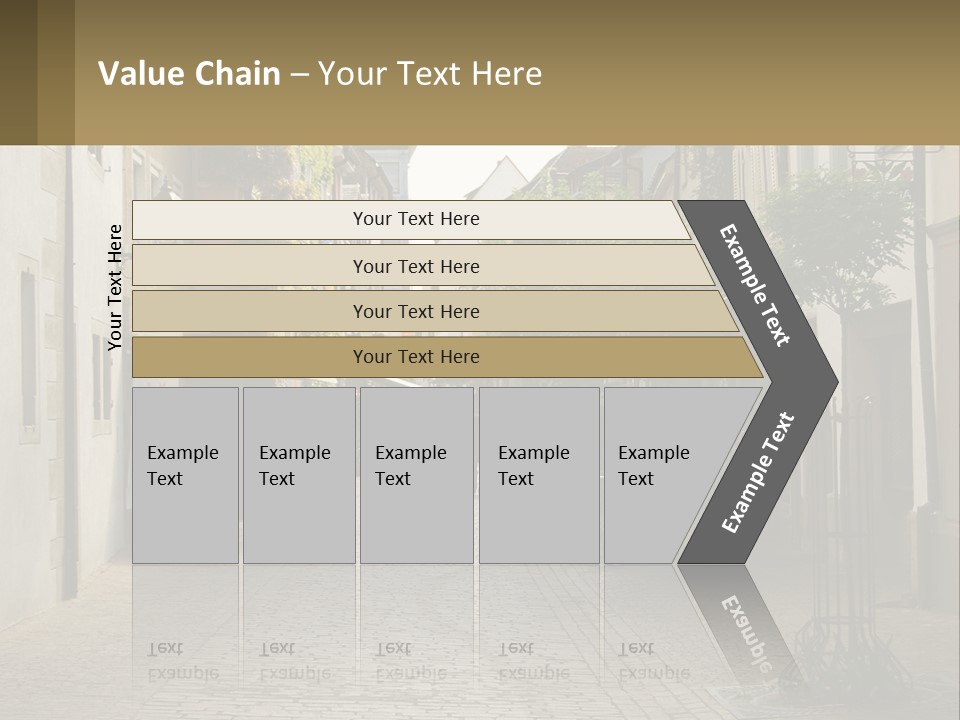This screenshot has height=720, width=960.
Task: Click the dark brown stripe left of header
Action: 36,72
